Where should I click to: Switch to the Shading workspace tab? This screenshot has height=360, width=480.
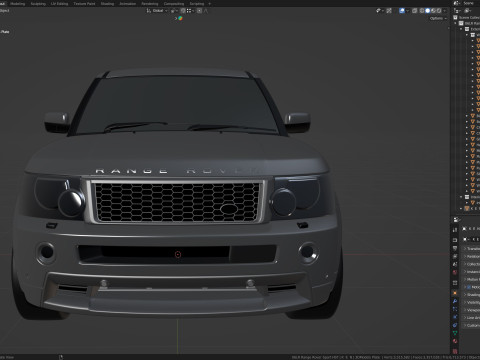tap(107, 4)
